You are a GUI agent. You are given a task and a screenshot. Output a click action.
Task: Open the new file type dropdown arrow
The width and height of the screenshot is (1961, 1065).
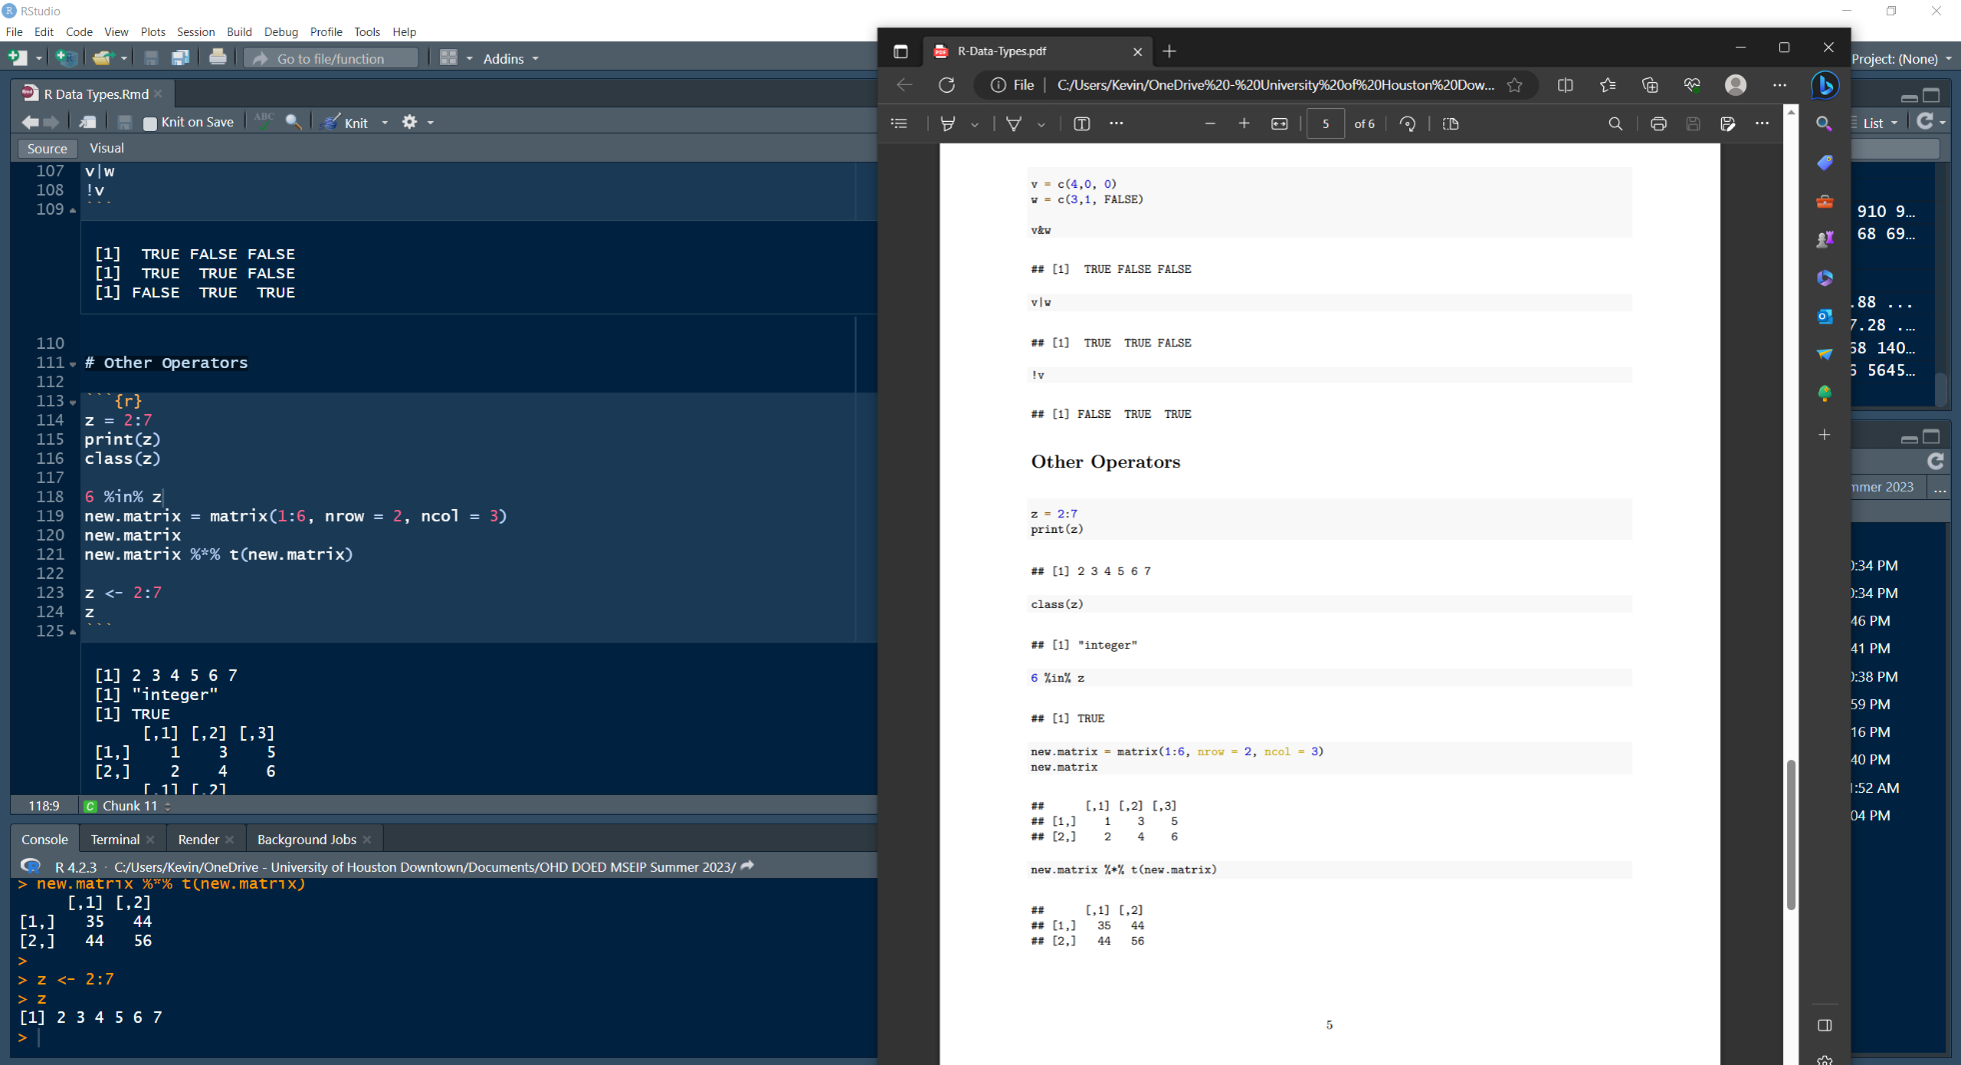pyautogui.click(x=39, y=58)
